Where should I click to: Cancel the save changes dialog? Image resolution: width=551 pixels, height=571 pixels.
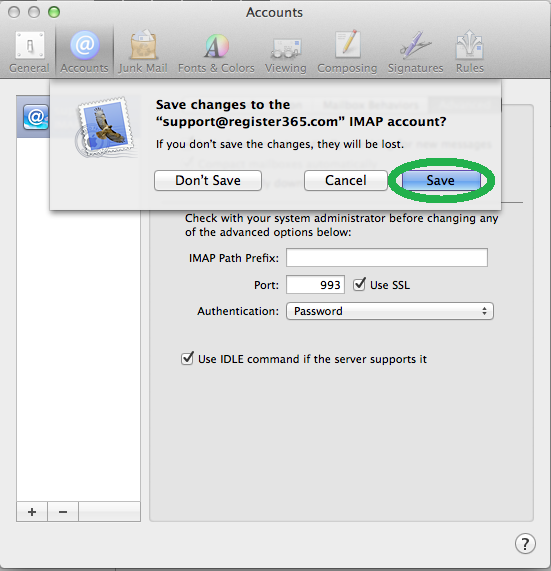346,180
